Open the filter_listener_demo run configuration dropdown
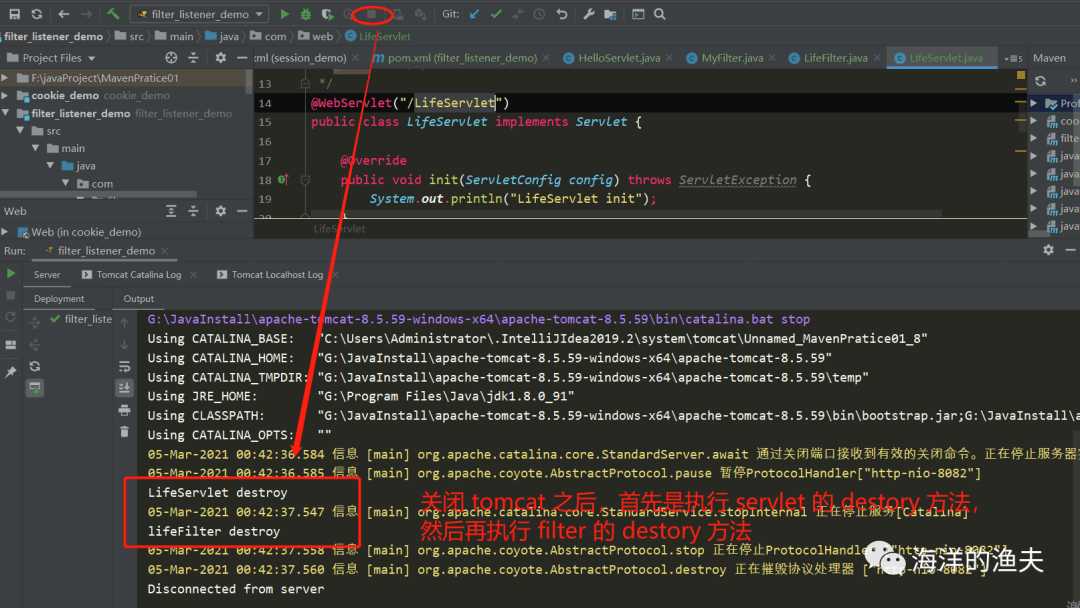This screenshot has width=1080, height=608. 200,14
